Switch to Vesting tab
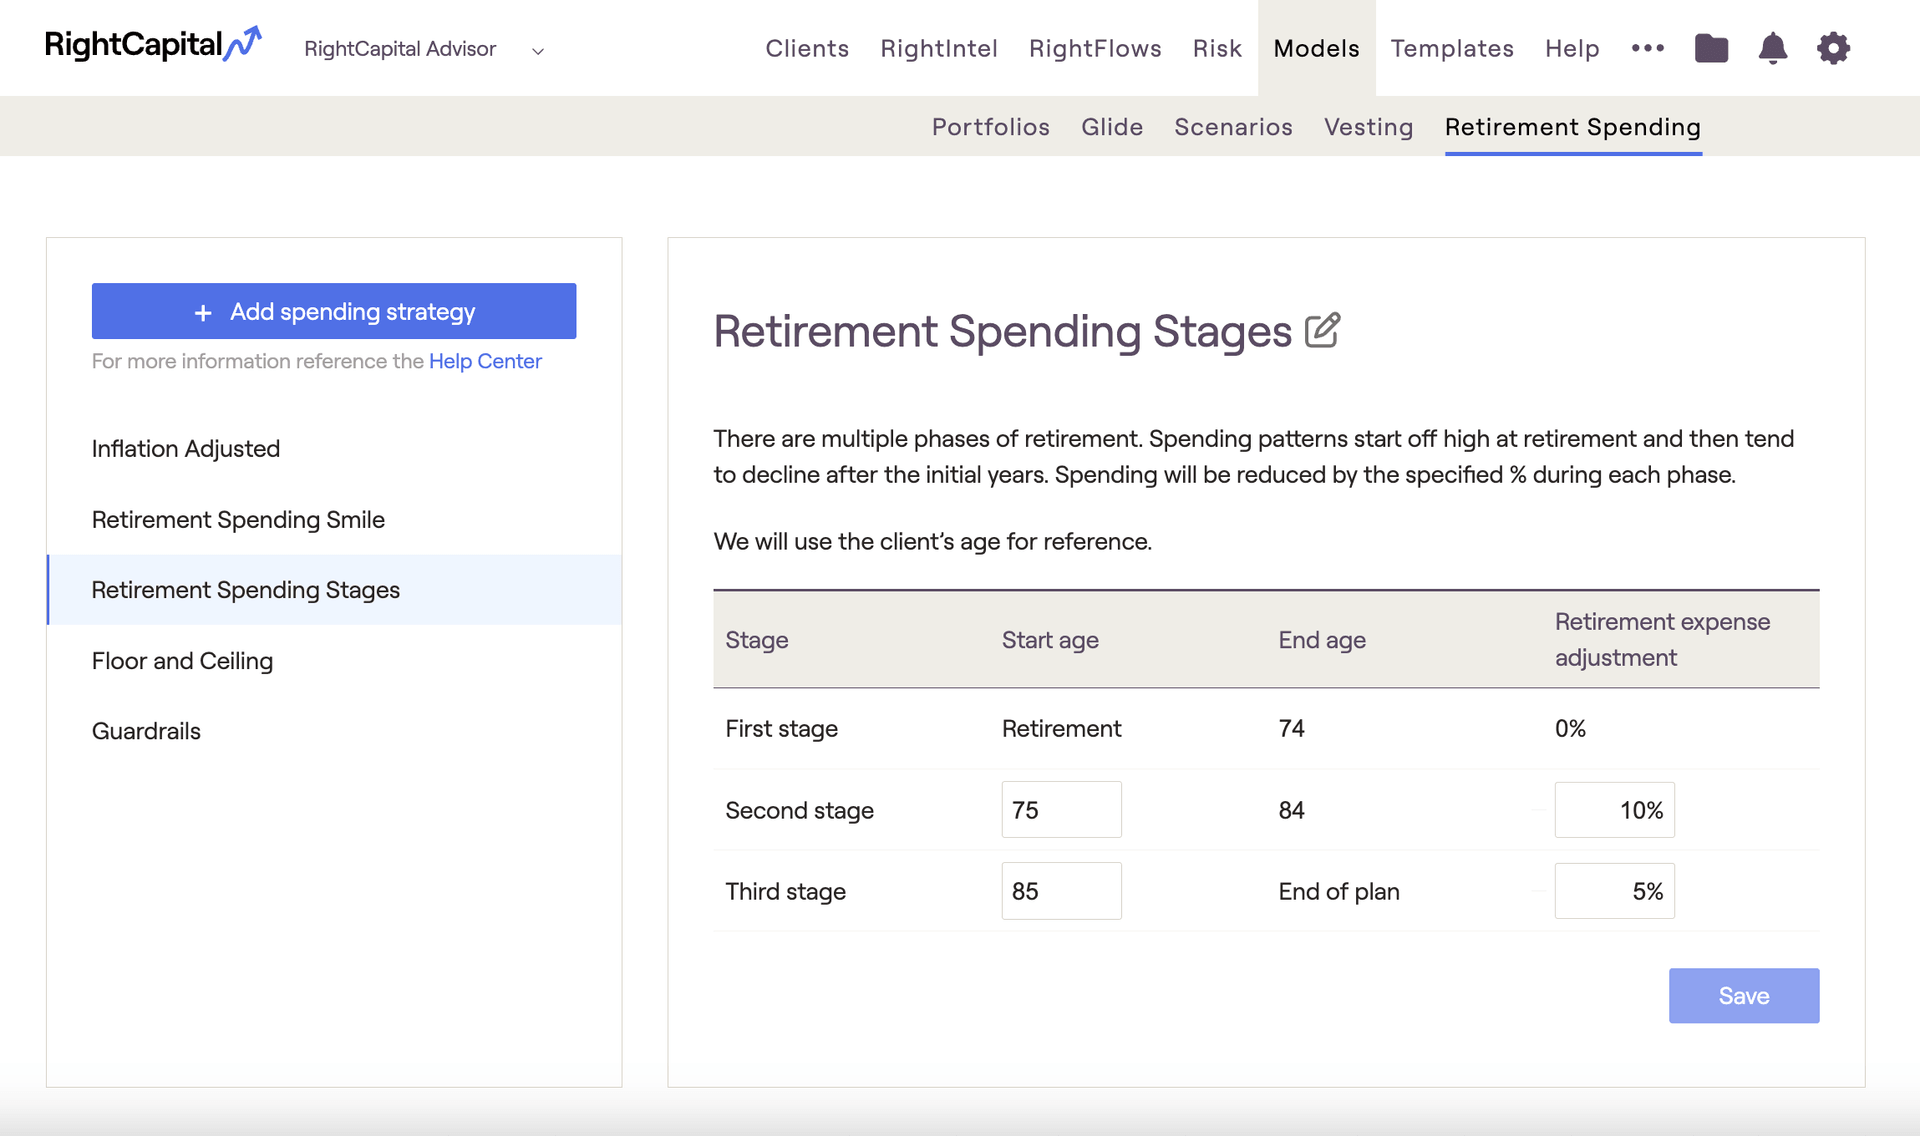Viewport: 1920px width, 1136px height. point(1368,127)
